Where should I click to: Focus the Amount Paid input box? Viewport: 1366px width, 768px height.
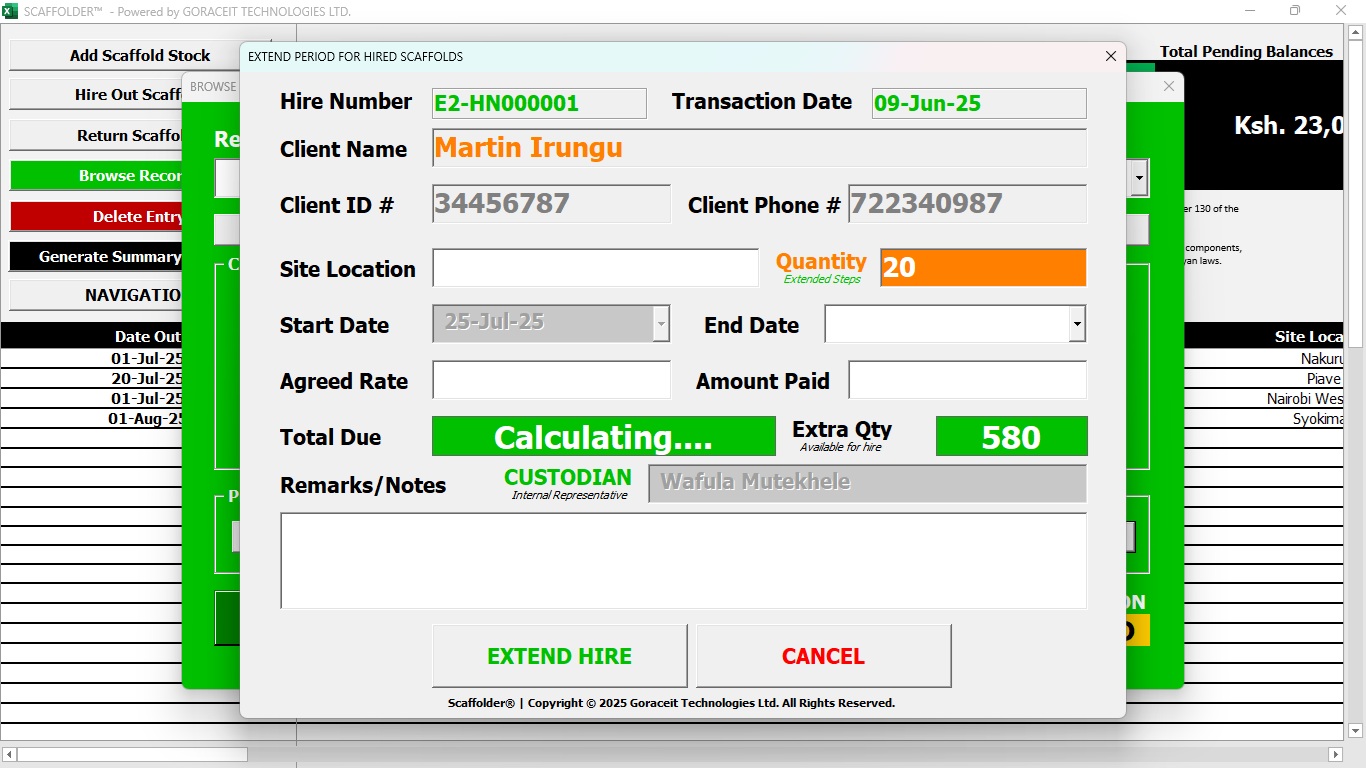click(x=967, y=381)
